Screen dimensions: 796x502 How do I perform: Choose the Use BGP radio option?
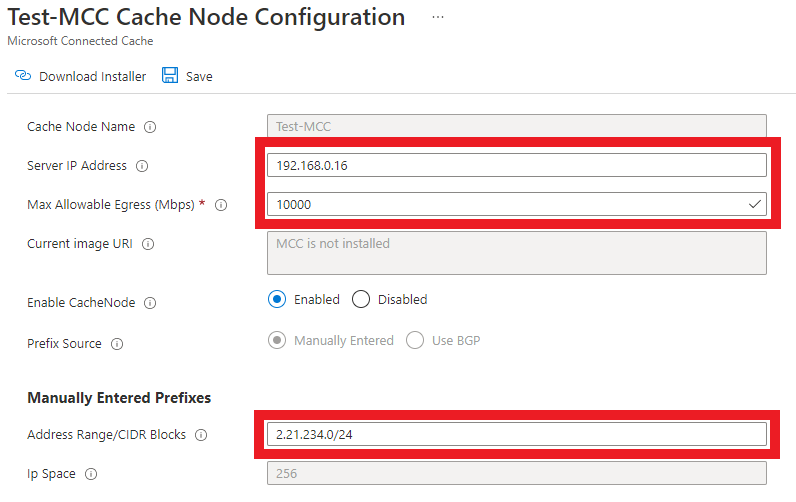point(415,340)
